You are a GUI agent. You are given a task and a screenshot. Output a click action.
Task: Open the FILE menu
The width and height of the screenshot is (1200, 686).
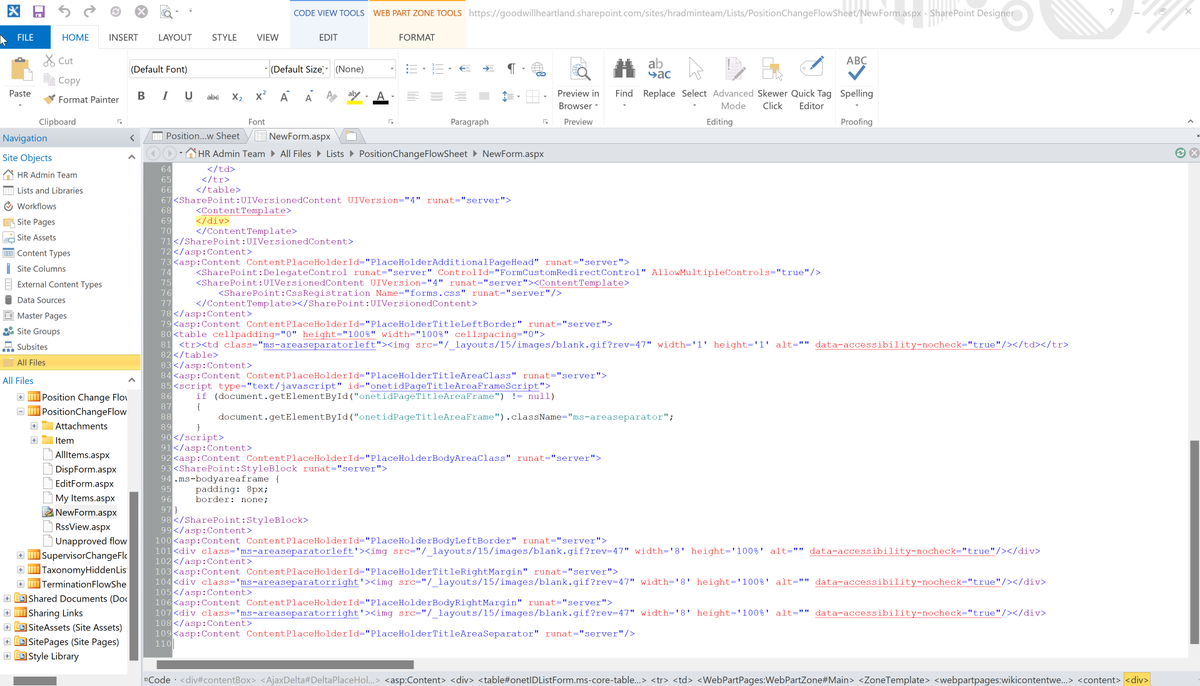point(26,37)
